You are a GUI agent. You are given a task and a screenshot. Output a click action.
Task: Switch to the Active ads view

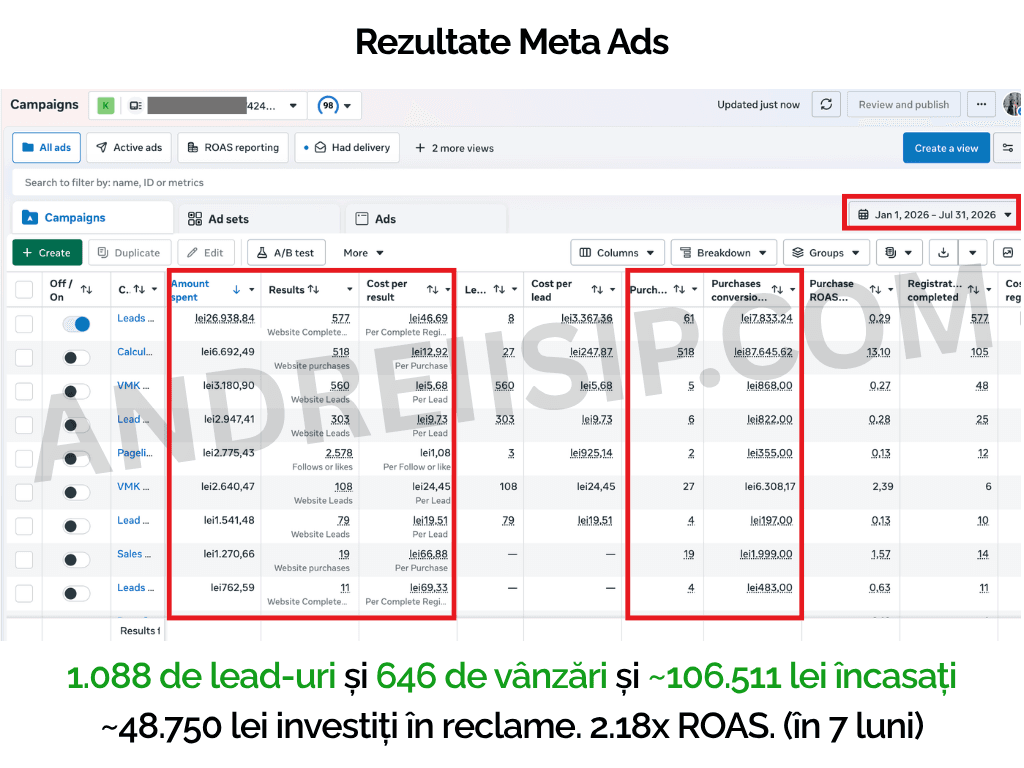129,148
